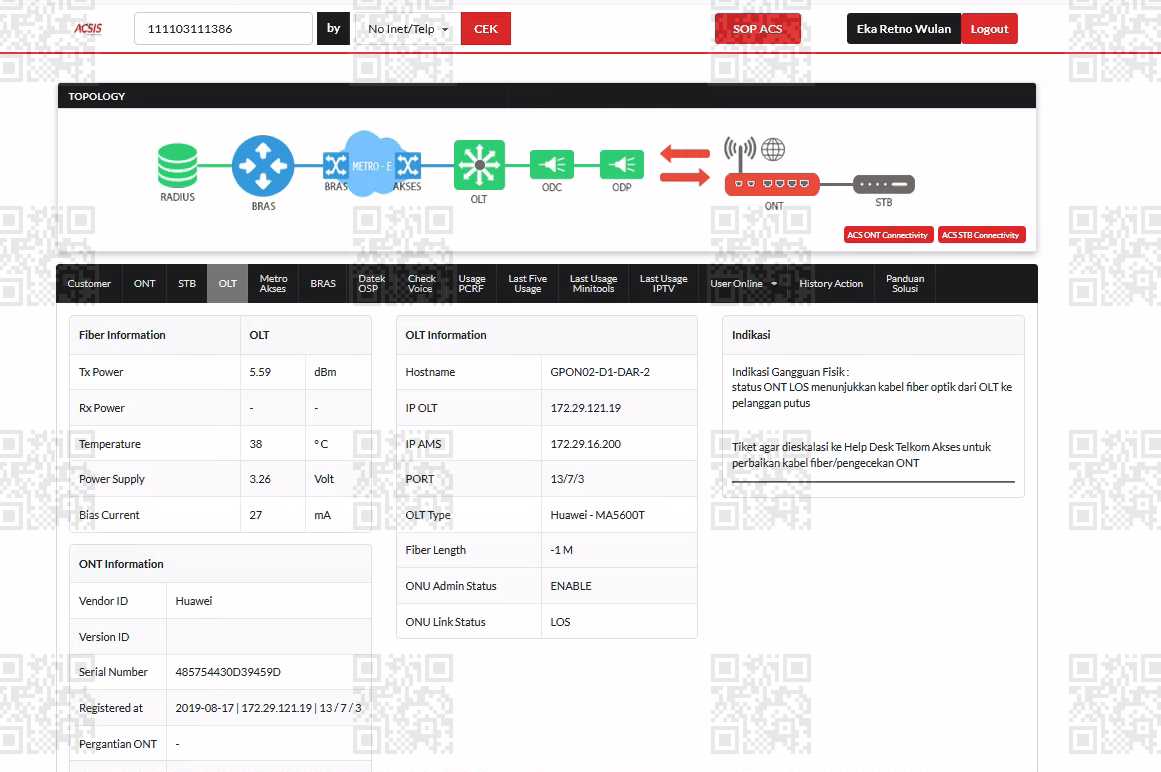Expand the User Online dropdown menu
Image resolution: width=1161 pixels, height=772 pixels.
click(743, 283)
